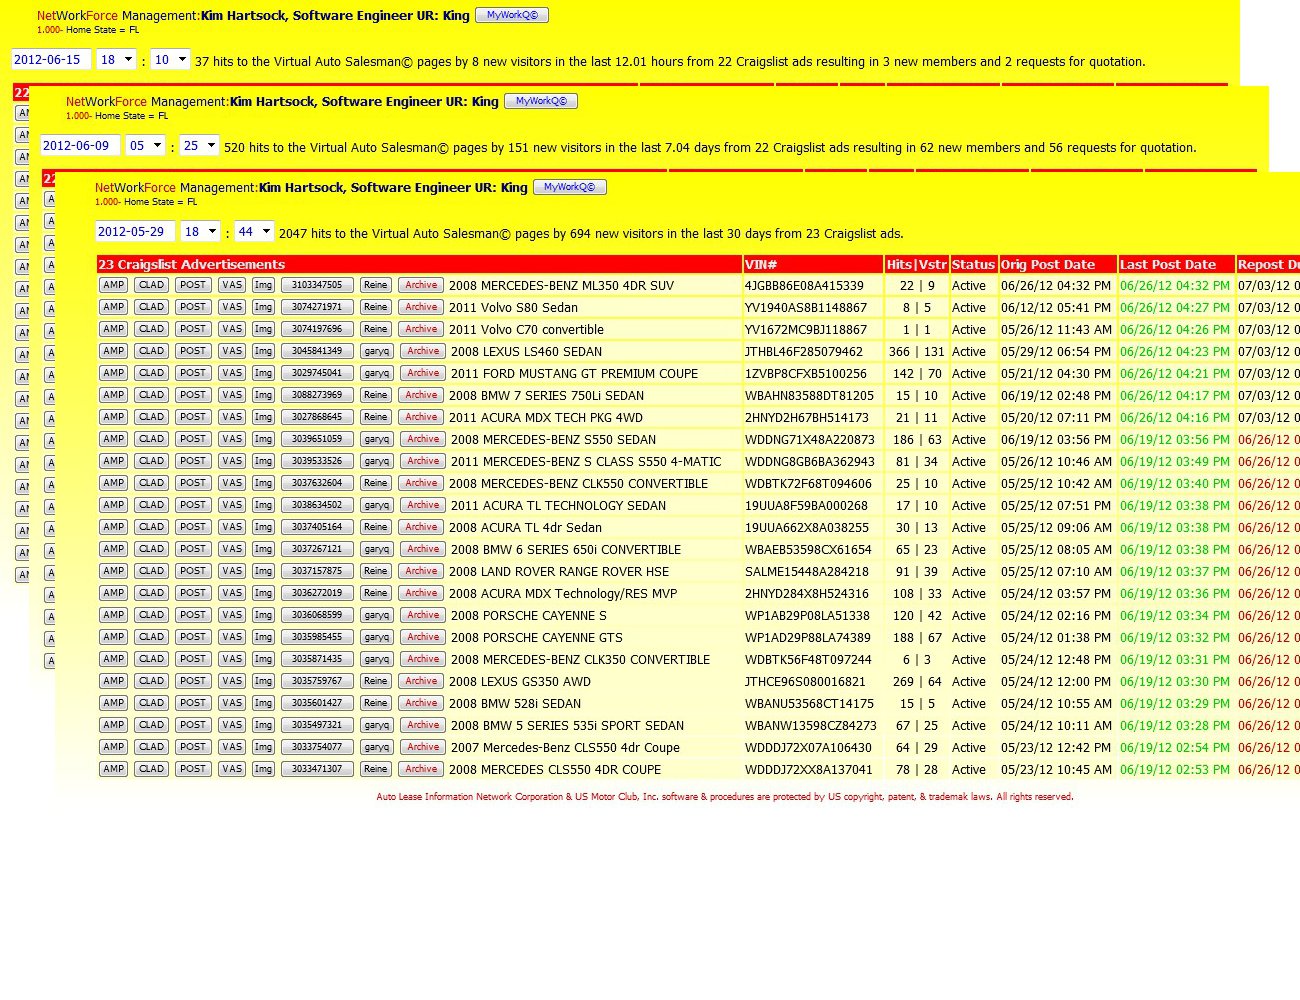Click '1.000- Home State = FL' in the 2012-05-29 panel

tap(146, 202)
